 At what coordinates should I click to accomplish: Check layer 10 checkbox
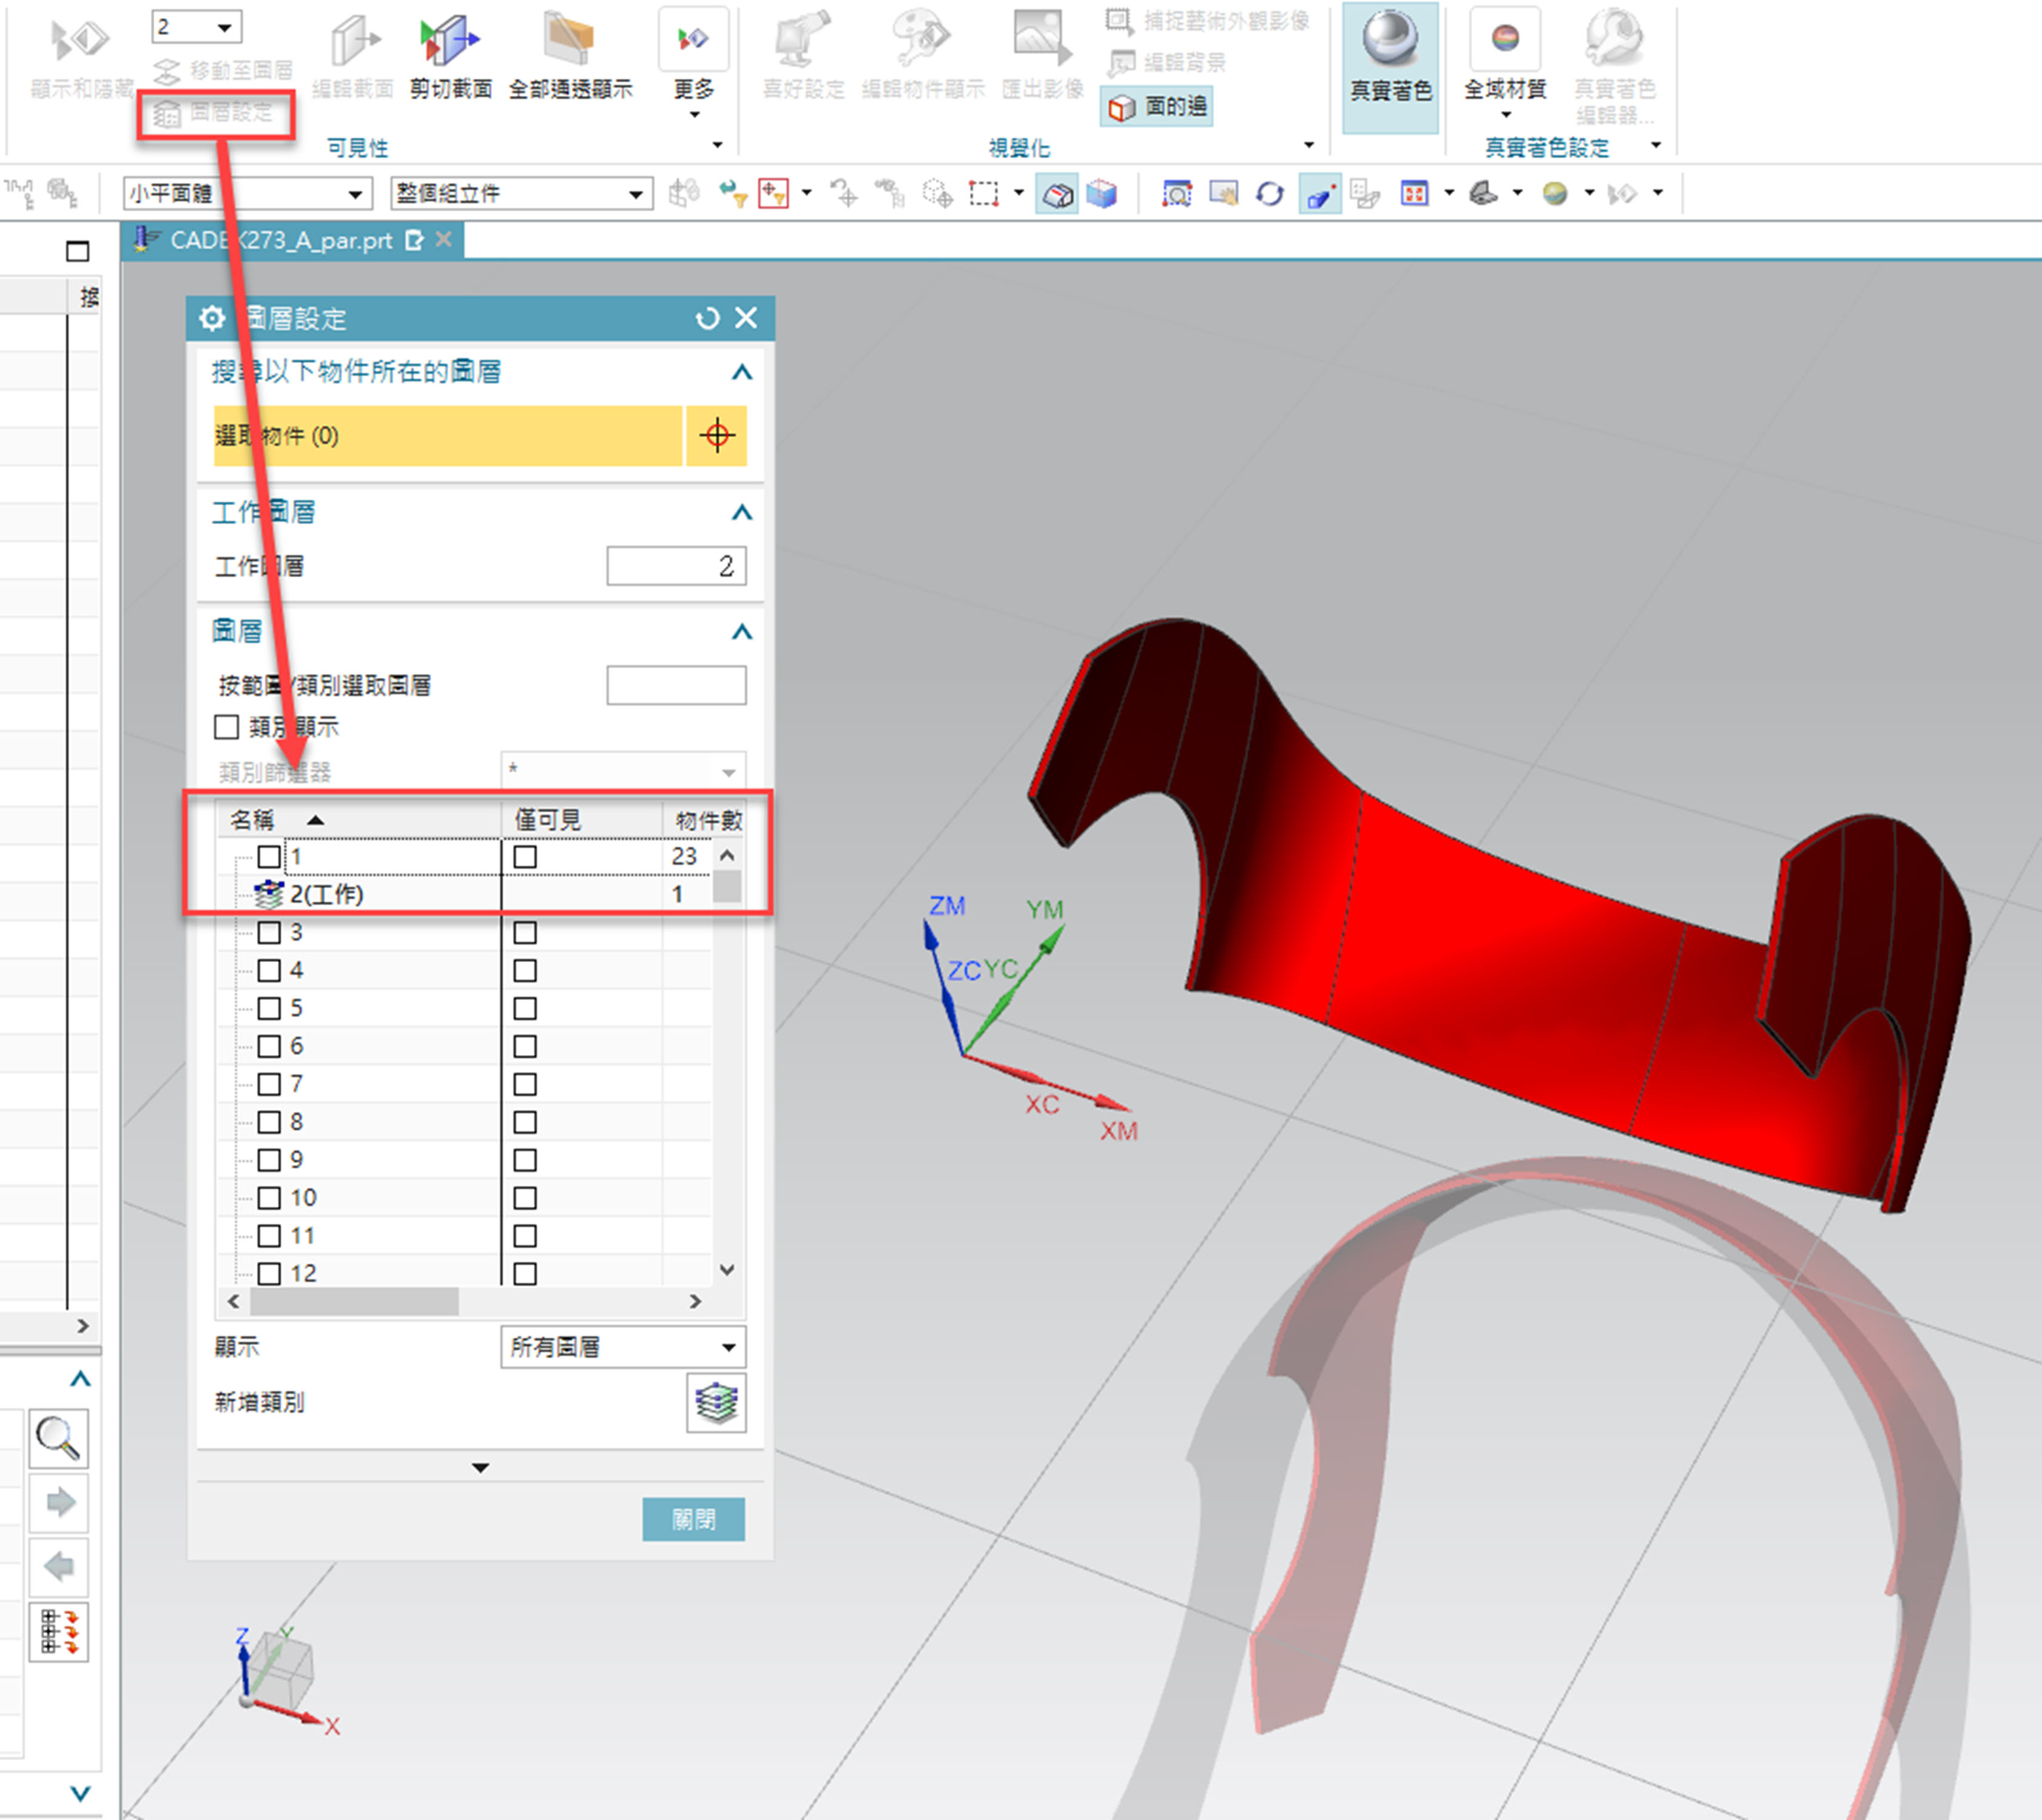click(269, 1198)
